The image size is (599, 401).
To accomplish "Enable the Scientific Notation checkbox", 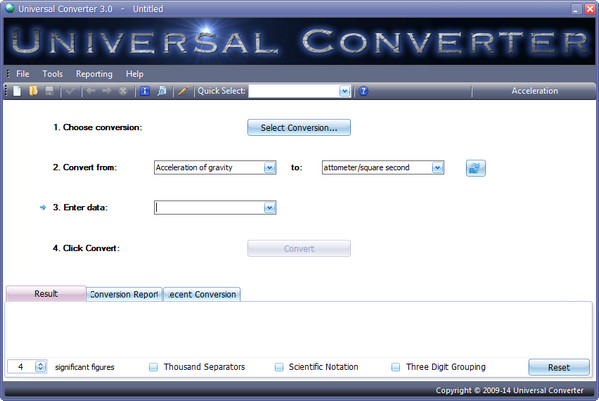I will tap(279, 367).
